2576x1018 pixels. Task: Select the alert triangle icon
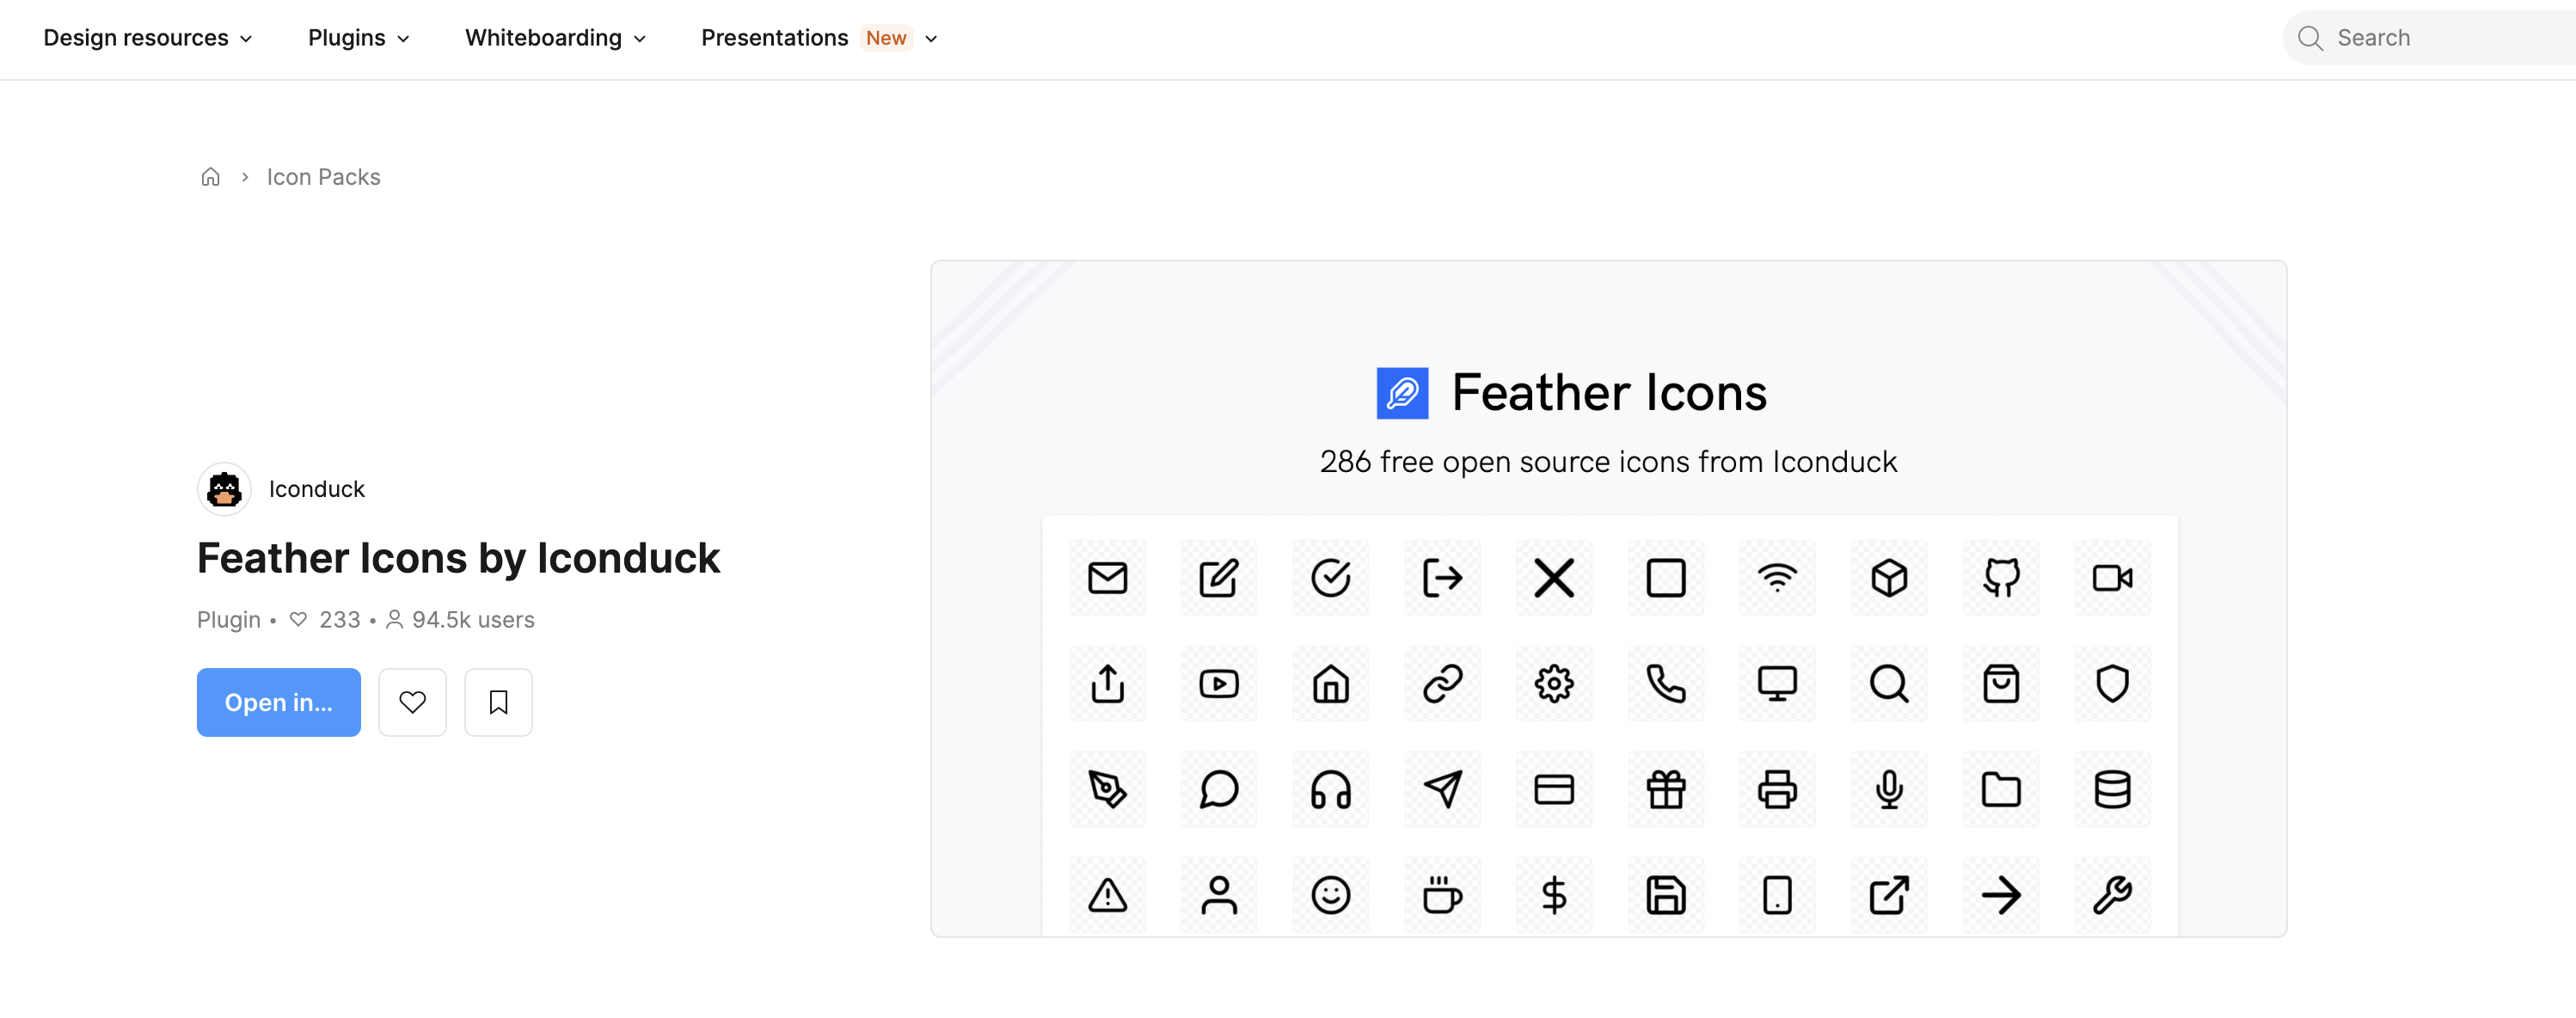(x=1107, y=895)
